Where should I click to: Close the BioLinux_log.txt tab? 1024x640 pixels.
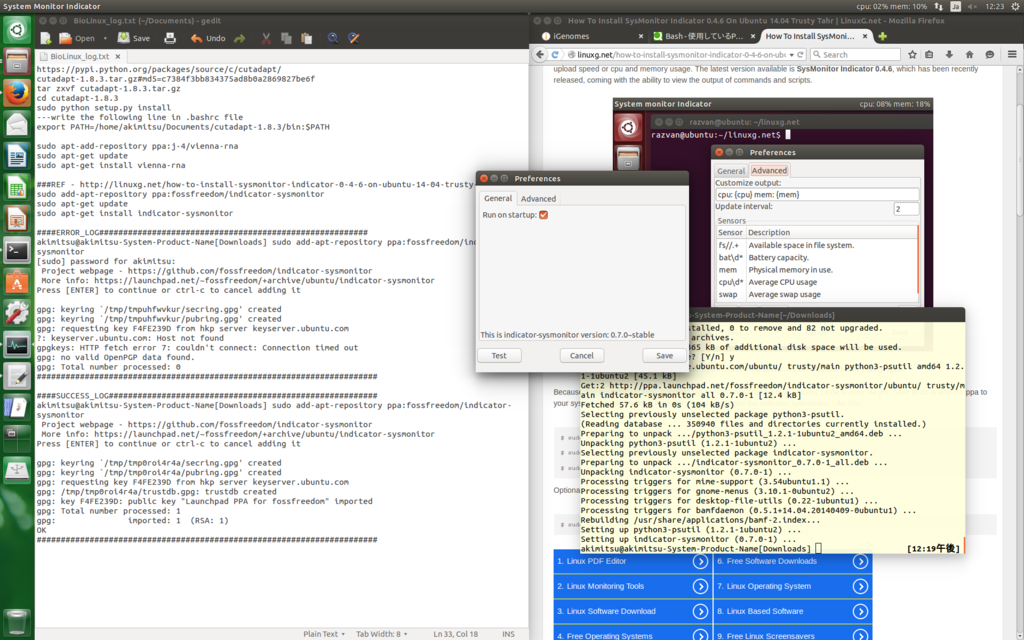(118, 57)
